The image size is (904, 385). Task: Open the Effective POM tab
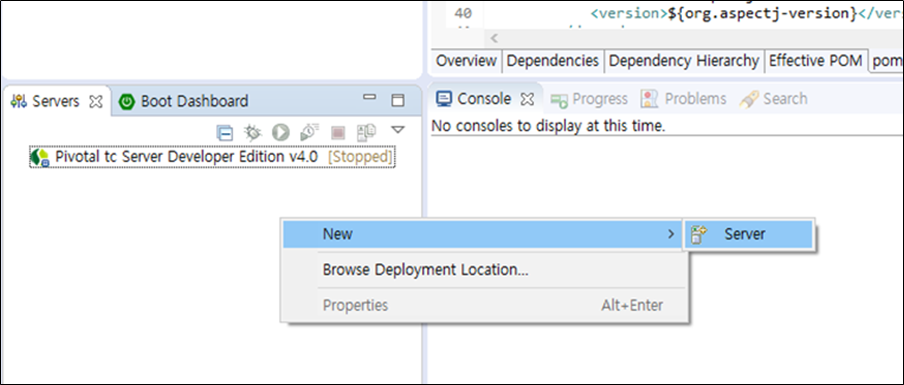(x=816, y=61)
